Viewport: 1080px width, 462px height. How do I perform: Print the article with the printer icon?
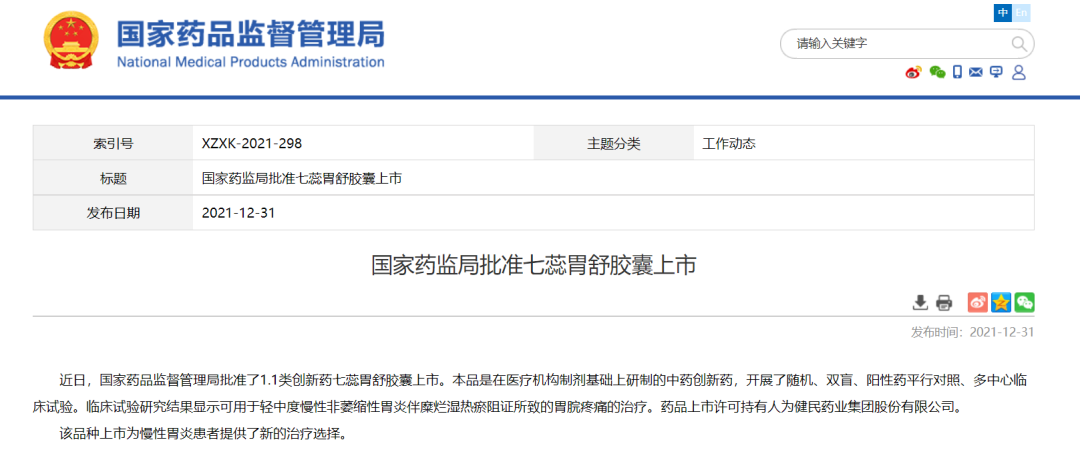pyautogui.click(x=944, y=302)
